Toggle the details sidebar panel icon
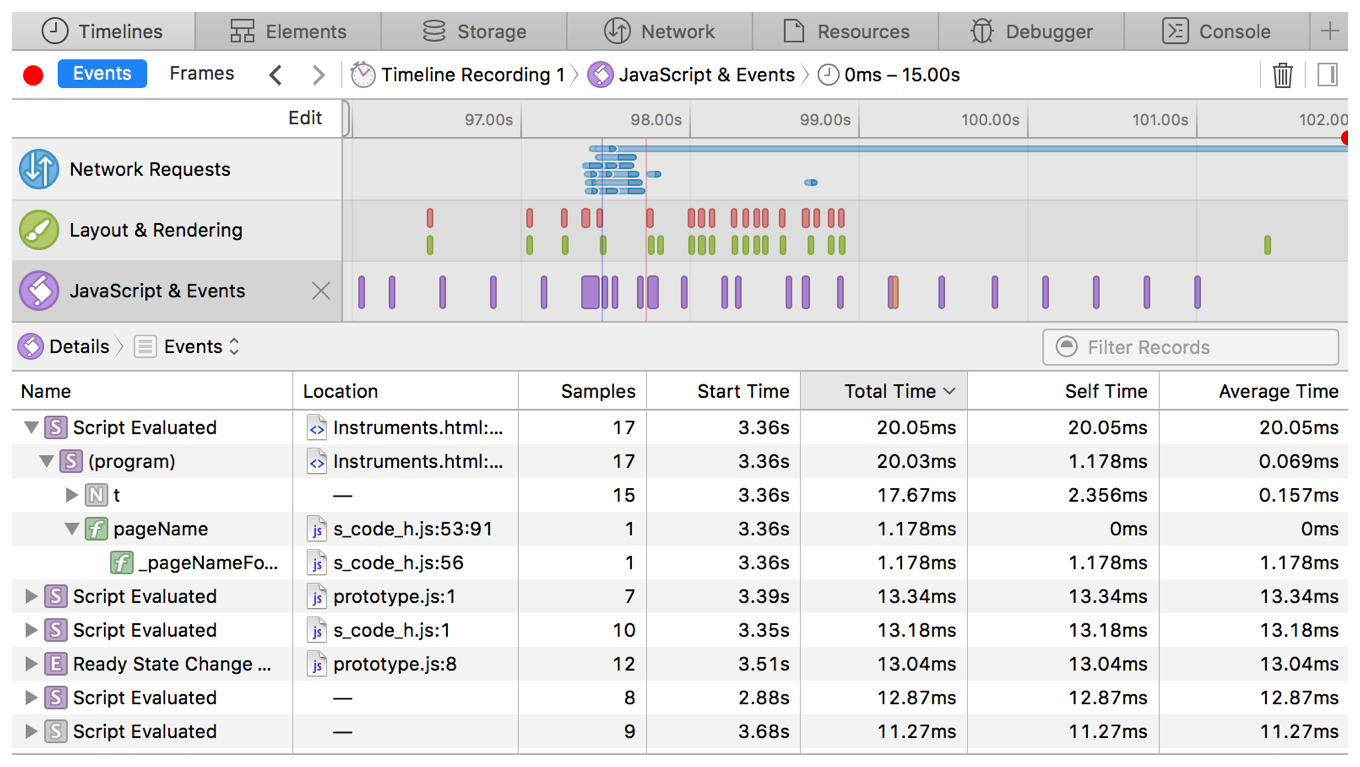The image size is (1360, 767). coord(1327,75)
